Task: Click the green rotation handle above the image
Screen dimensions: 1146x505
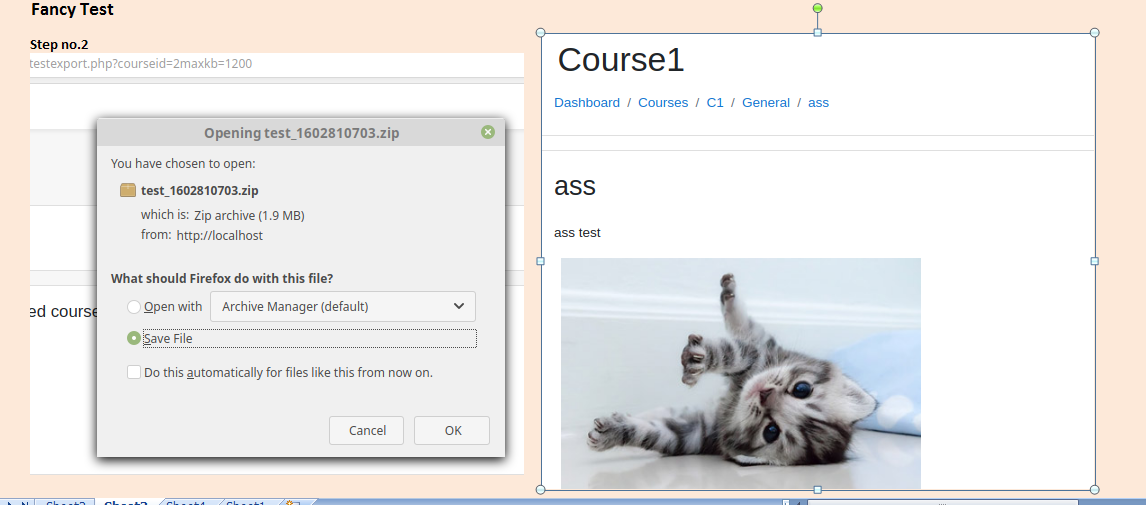Action: 818,8
